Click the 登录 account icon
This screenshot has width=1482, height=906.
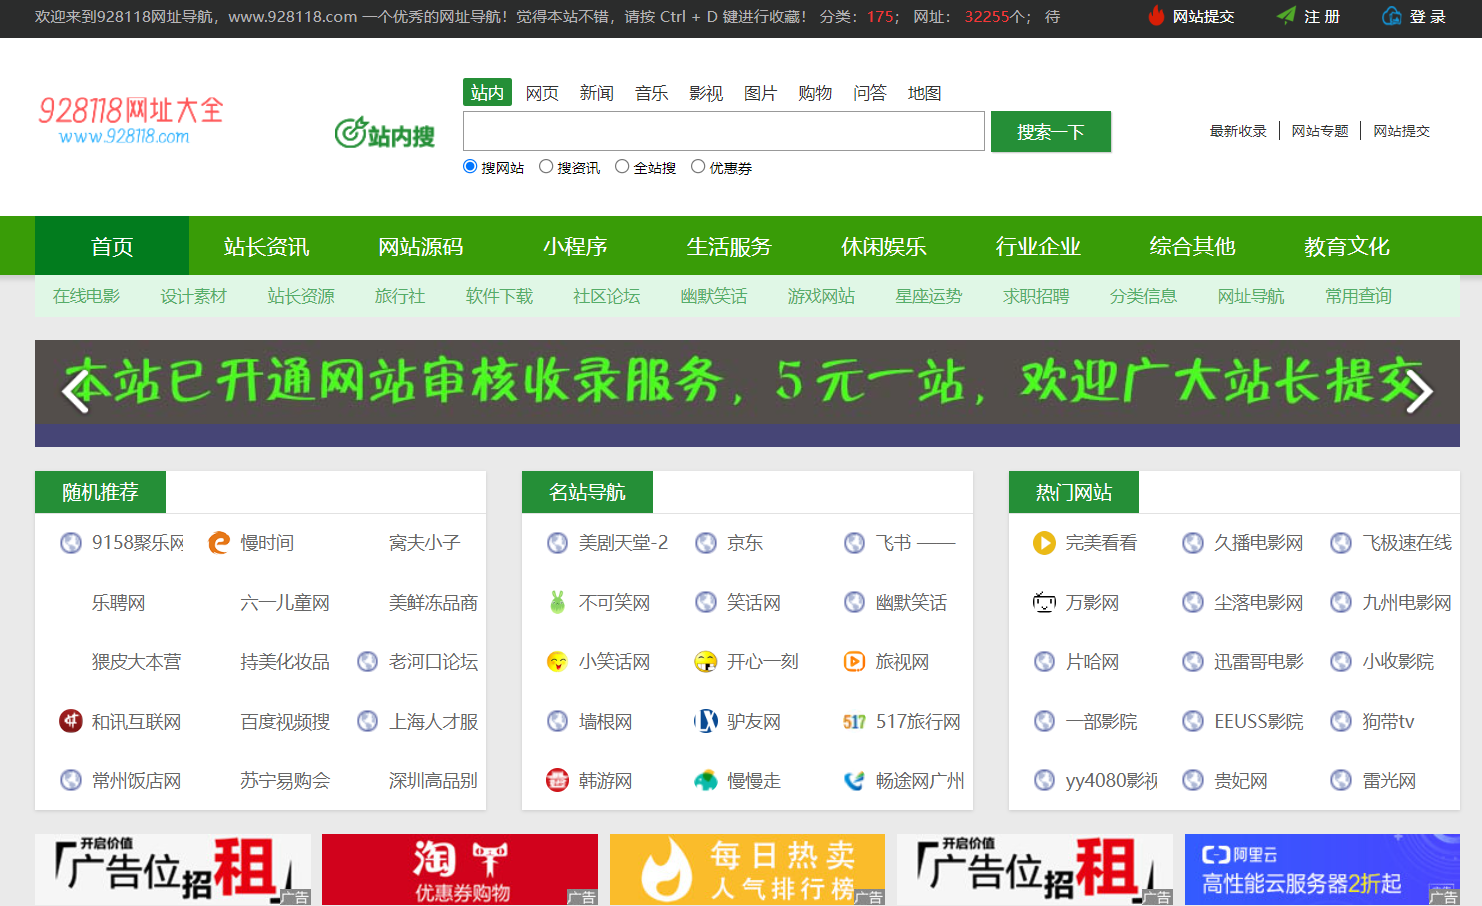(x=1392, y=16)
